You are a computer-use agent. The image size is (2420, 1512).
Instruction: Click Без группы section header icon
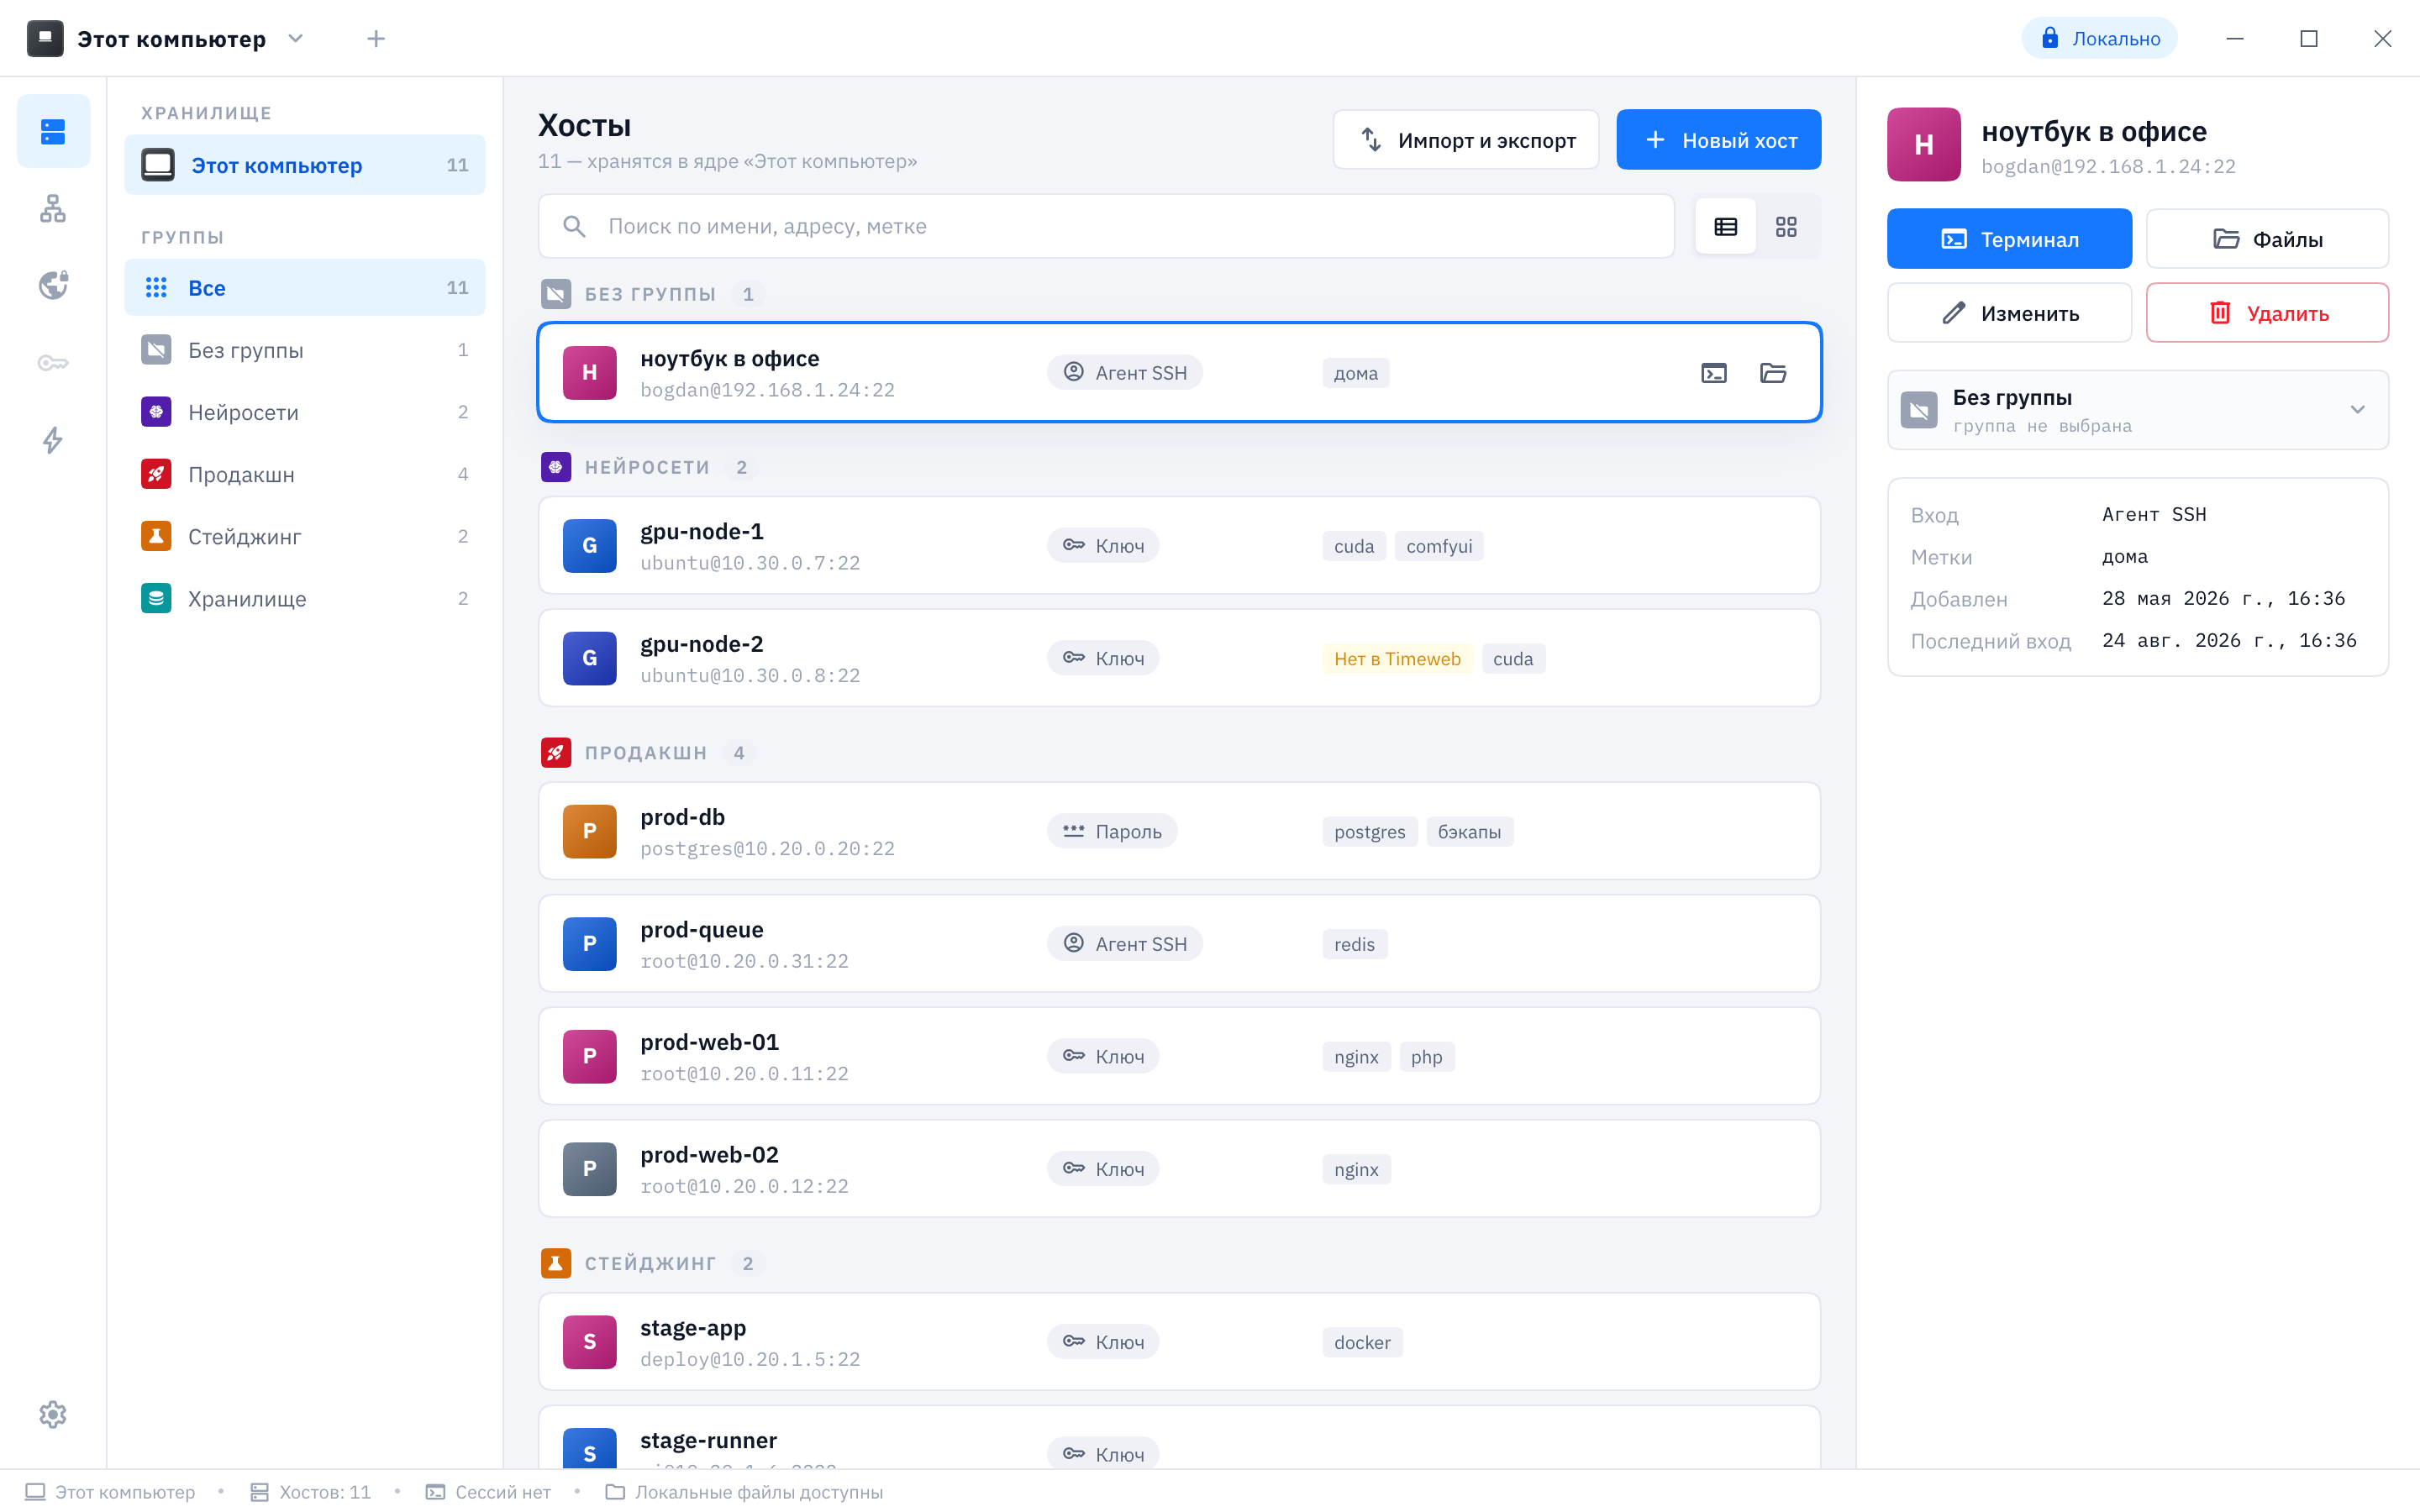[x=556, y=294]
